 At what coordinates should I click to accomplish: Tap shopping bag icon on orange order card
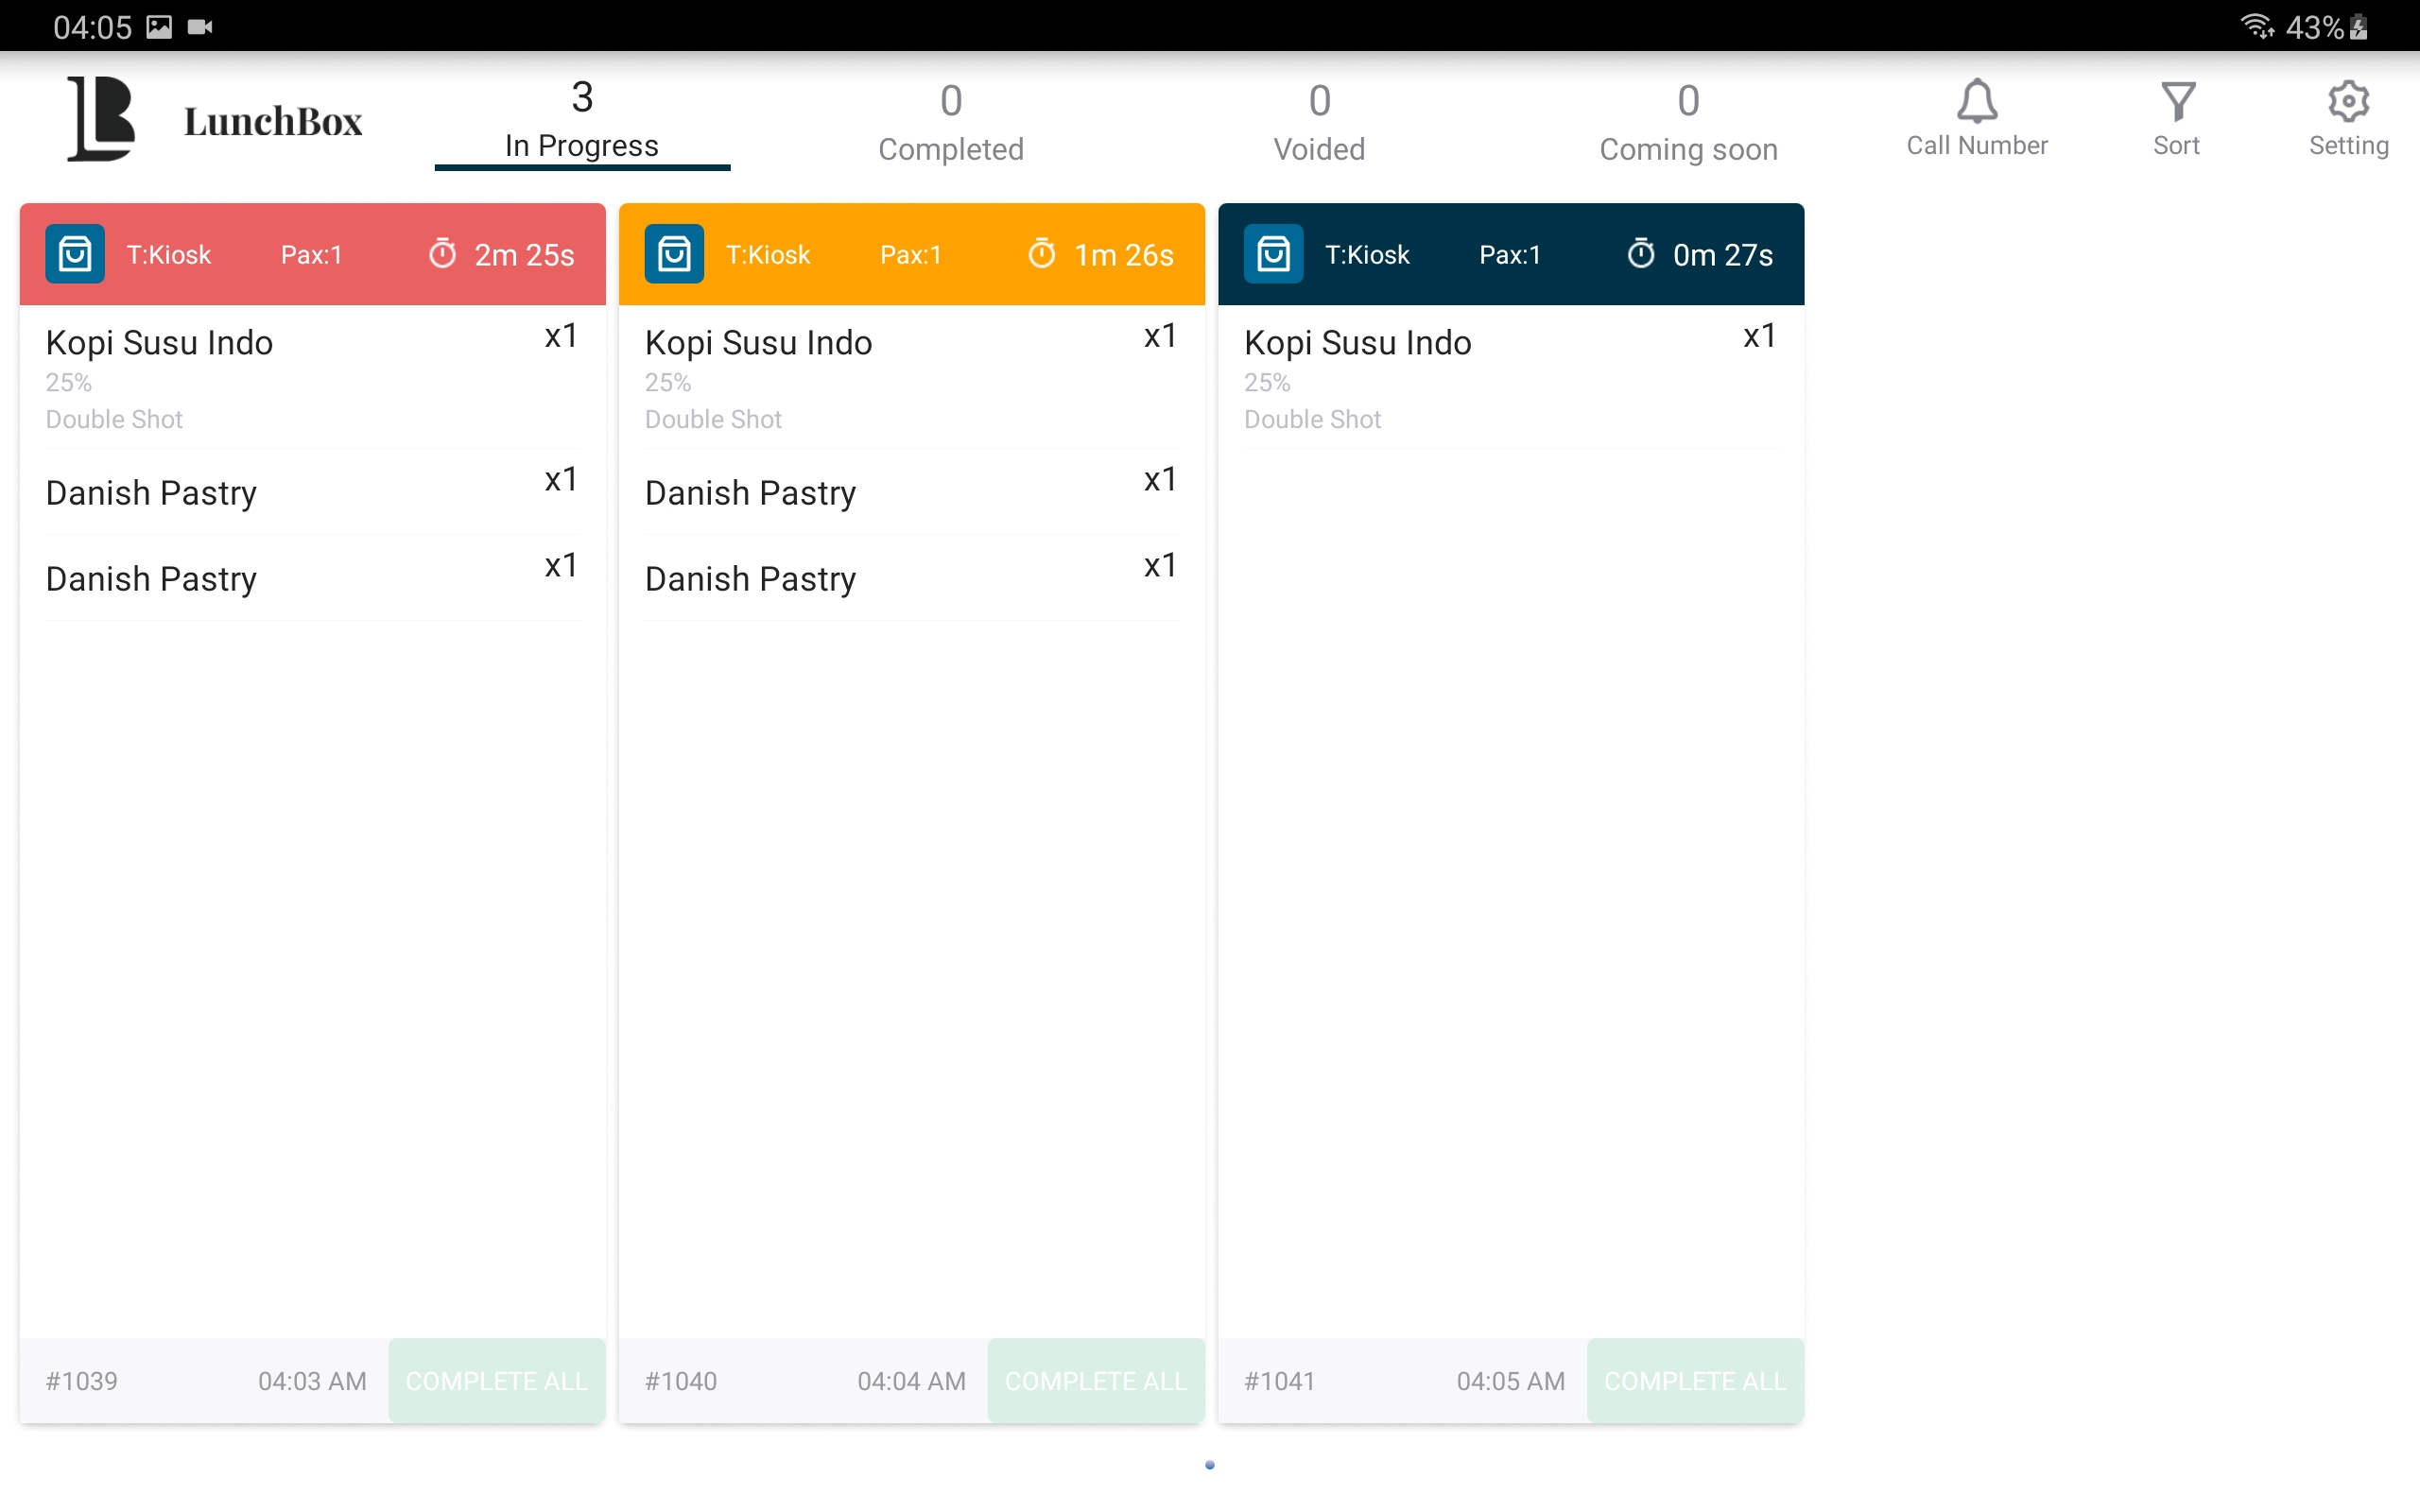coord(674,254)
